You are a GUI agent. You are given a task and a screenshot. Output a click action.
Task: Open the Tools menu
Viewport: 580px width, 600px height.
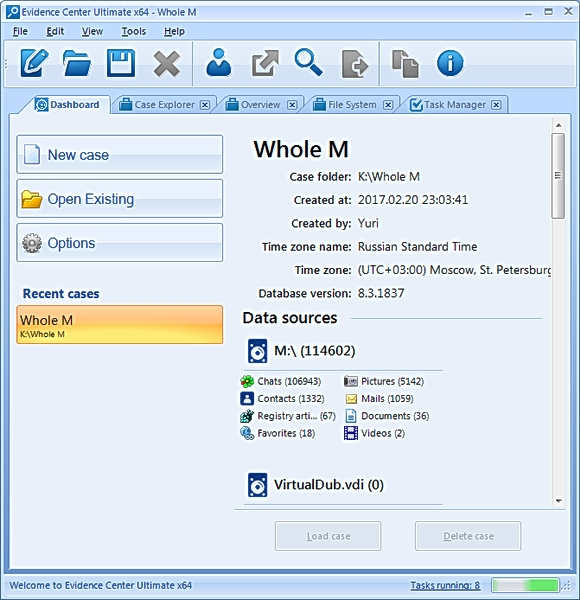pos(134,31)
